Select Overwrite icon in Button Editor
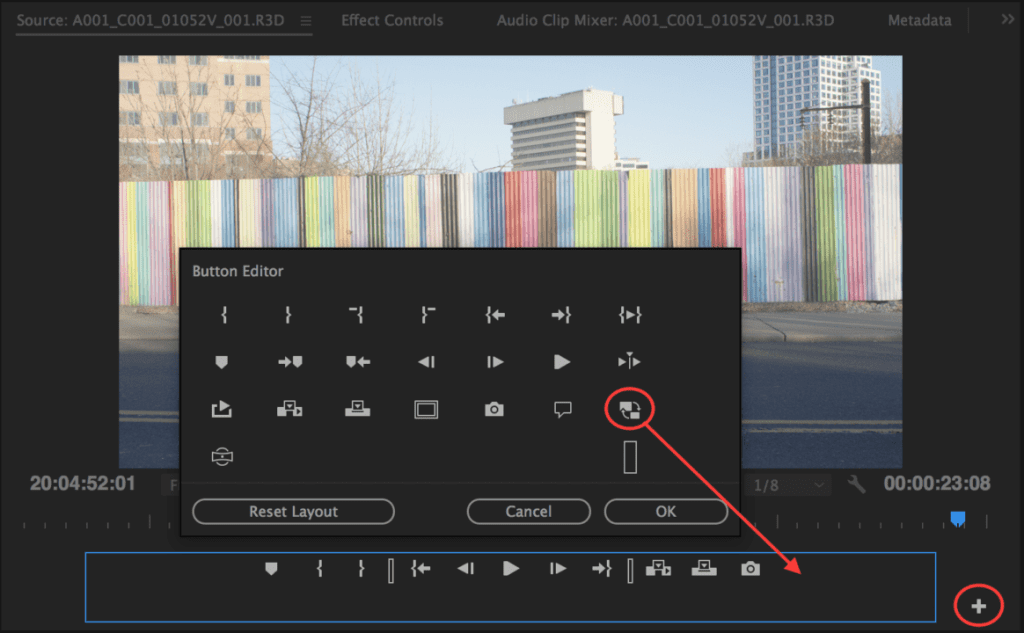1024x633 pixels. click(x=358, y=409)
